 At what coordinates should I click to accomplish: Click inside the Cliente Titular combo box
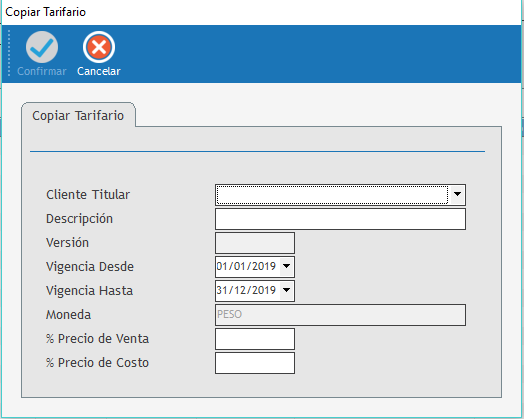(x=333, y=194)
